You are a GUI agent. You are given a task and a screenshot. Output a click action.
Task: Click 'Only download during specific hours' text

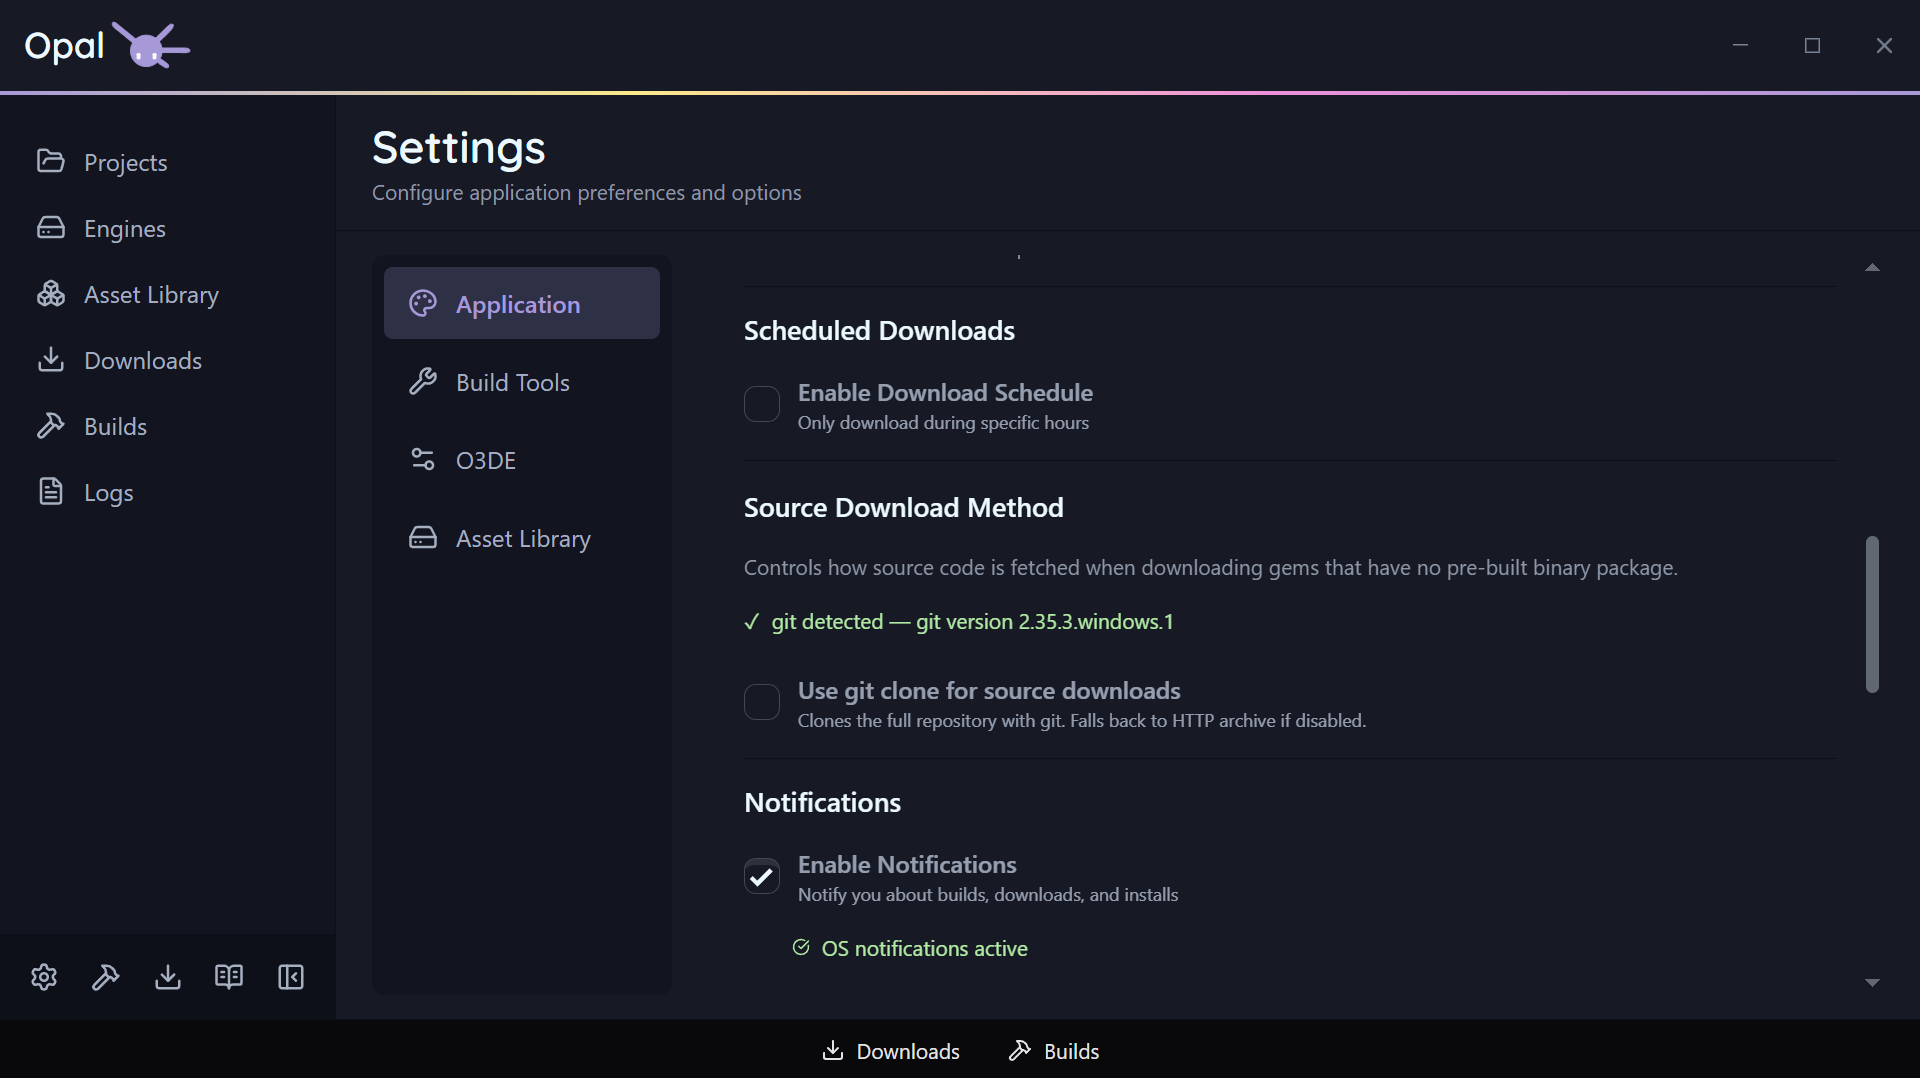[x=943, y=423]
